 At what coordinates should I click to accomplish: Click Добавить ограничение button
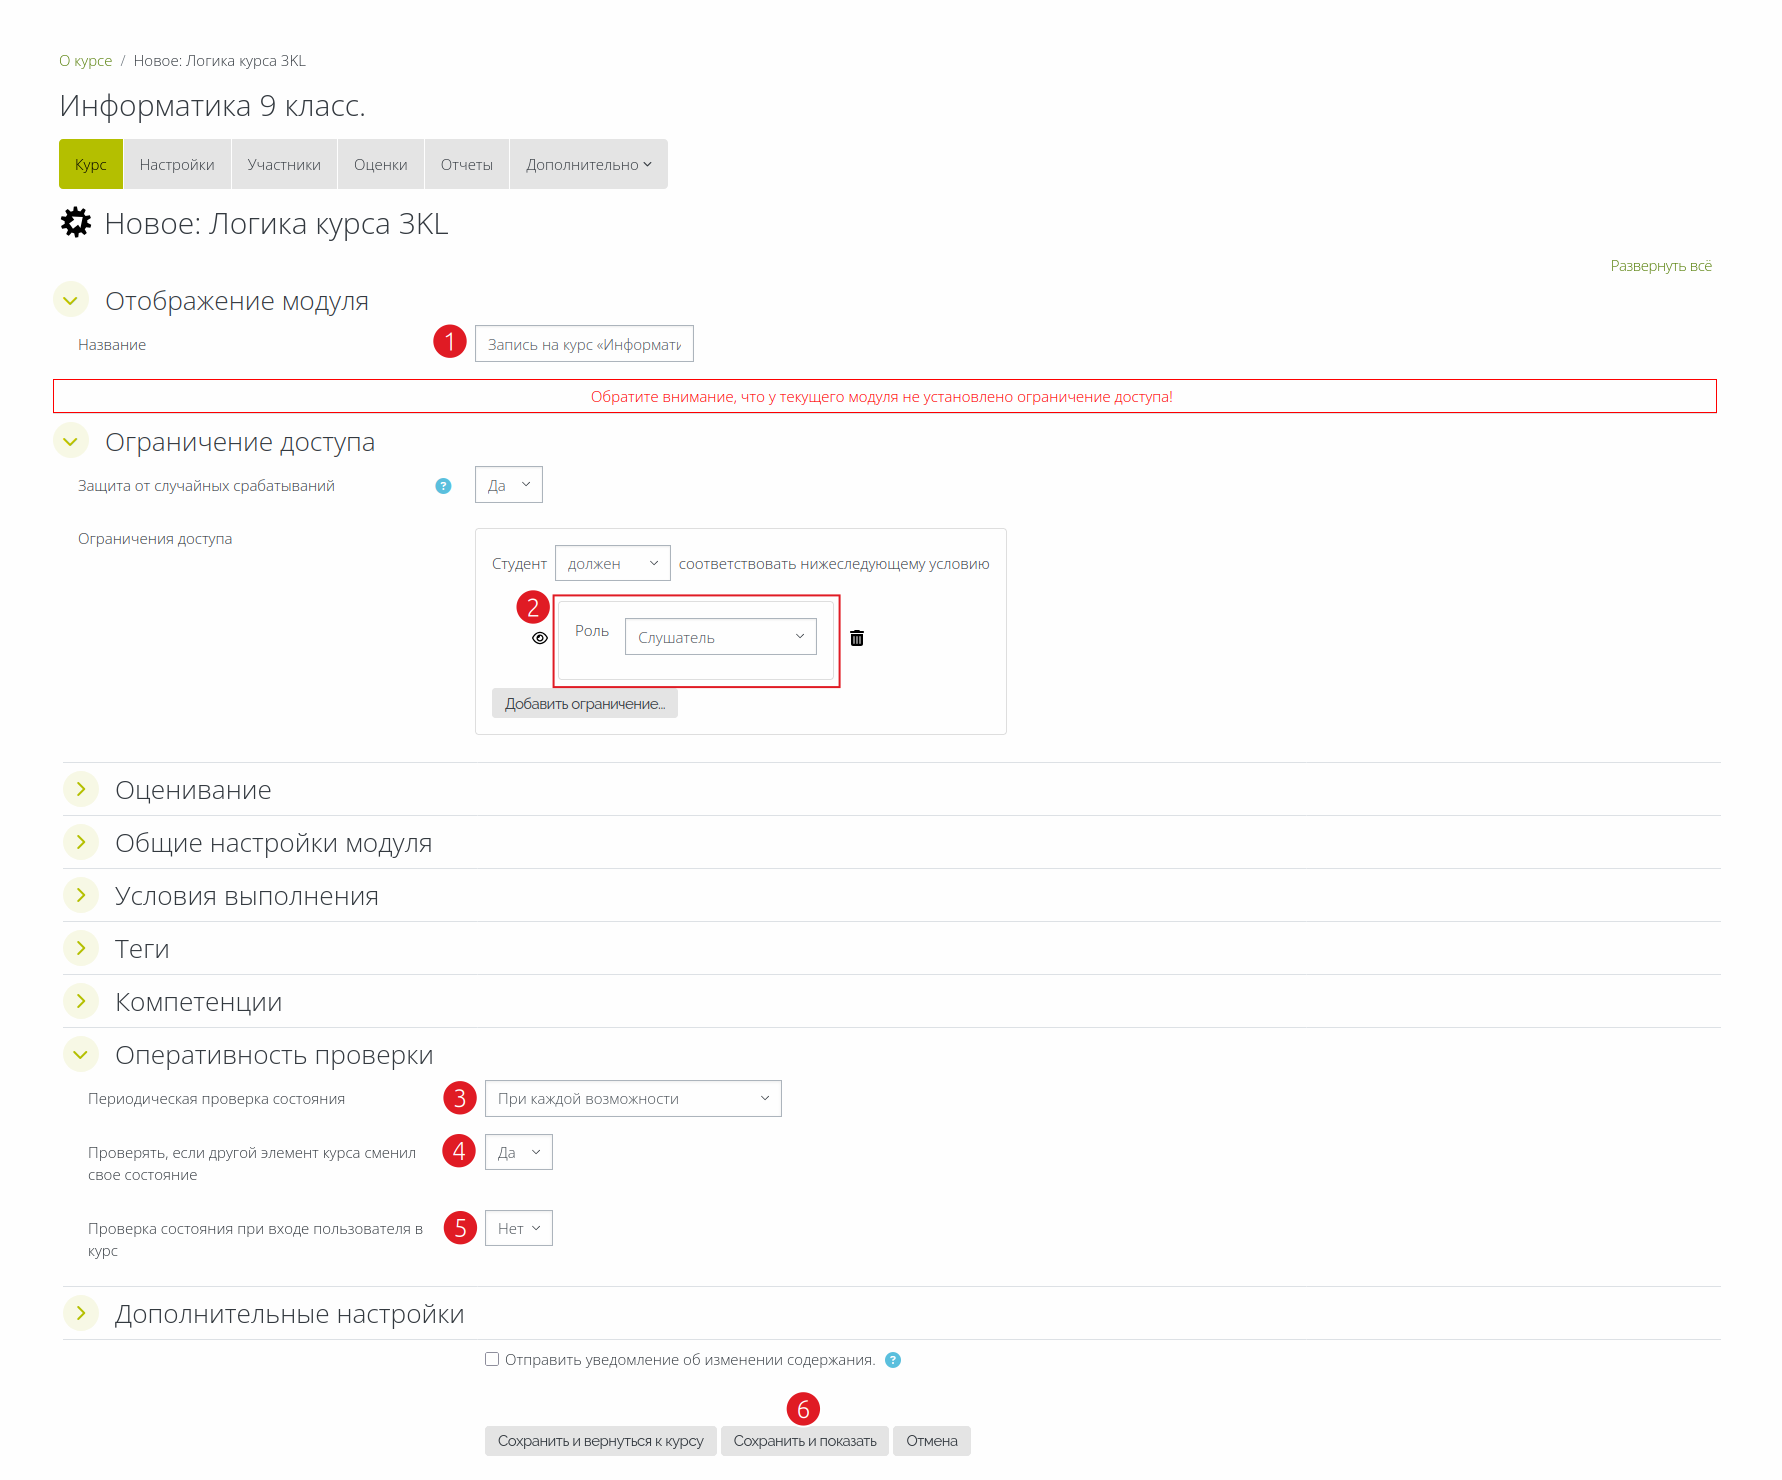(584, 703)
